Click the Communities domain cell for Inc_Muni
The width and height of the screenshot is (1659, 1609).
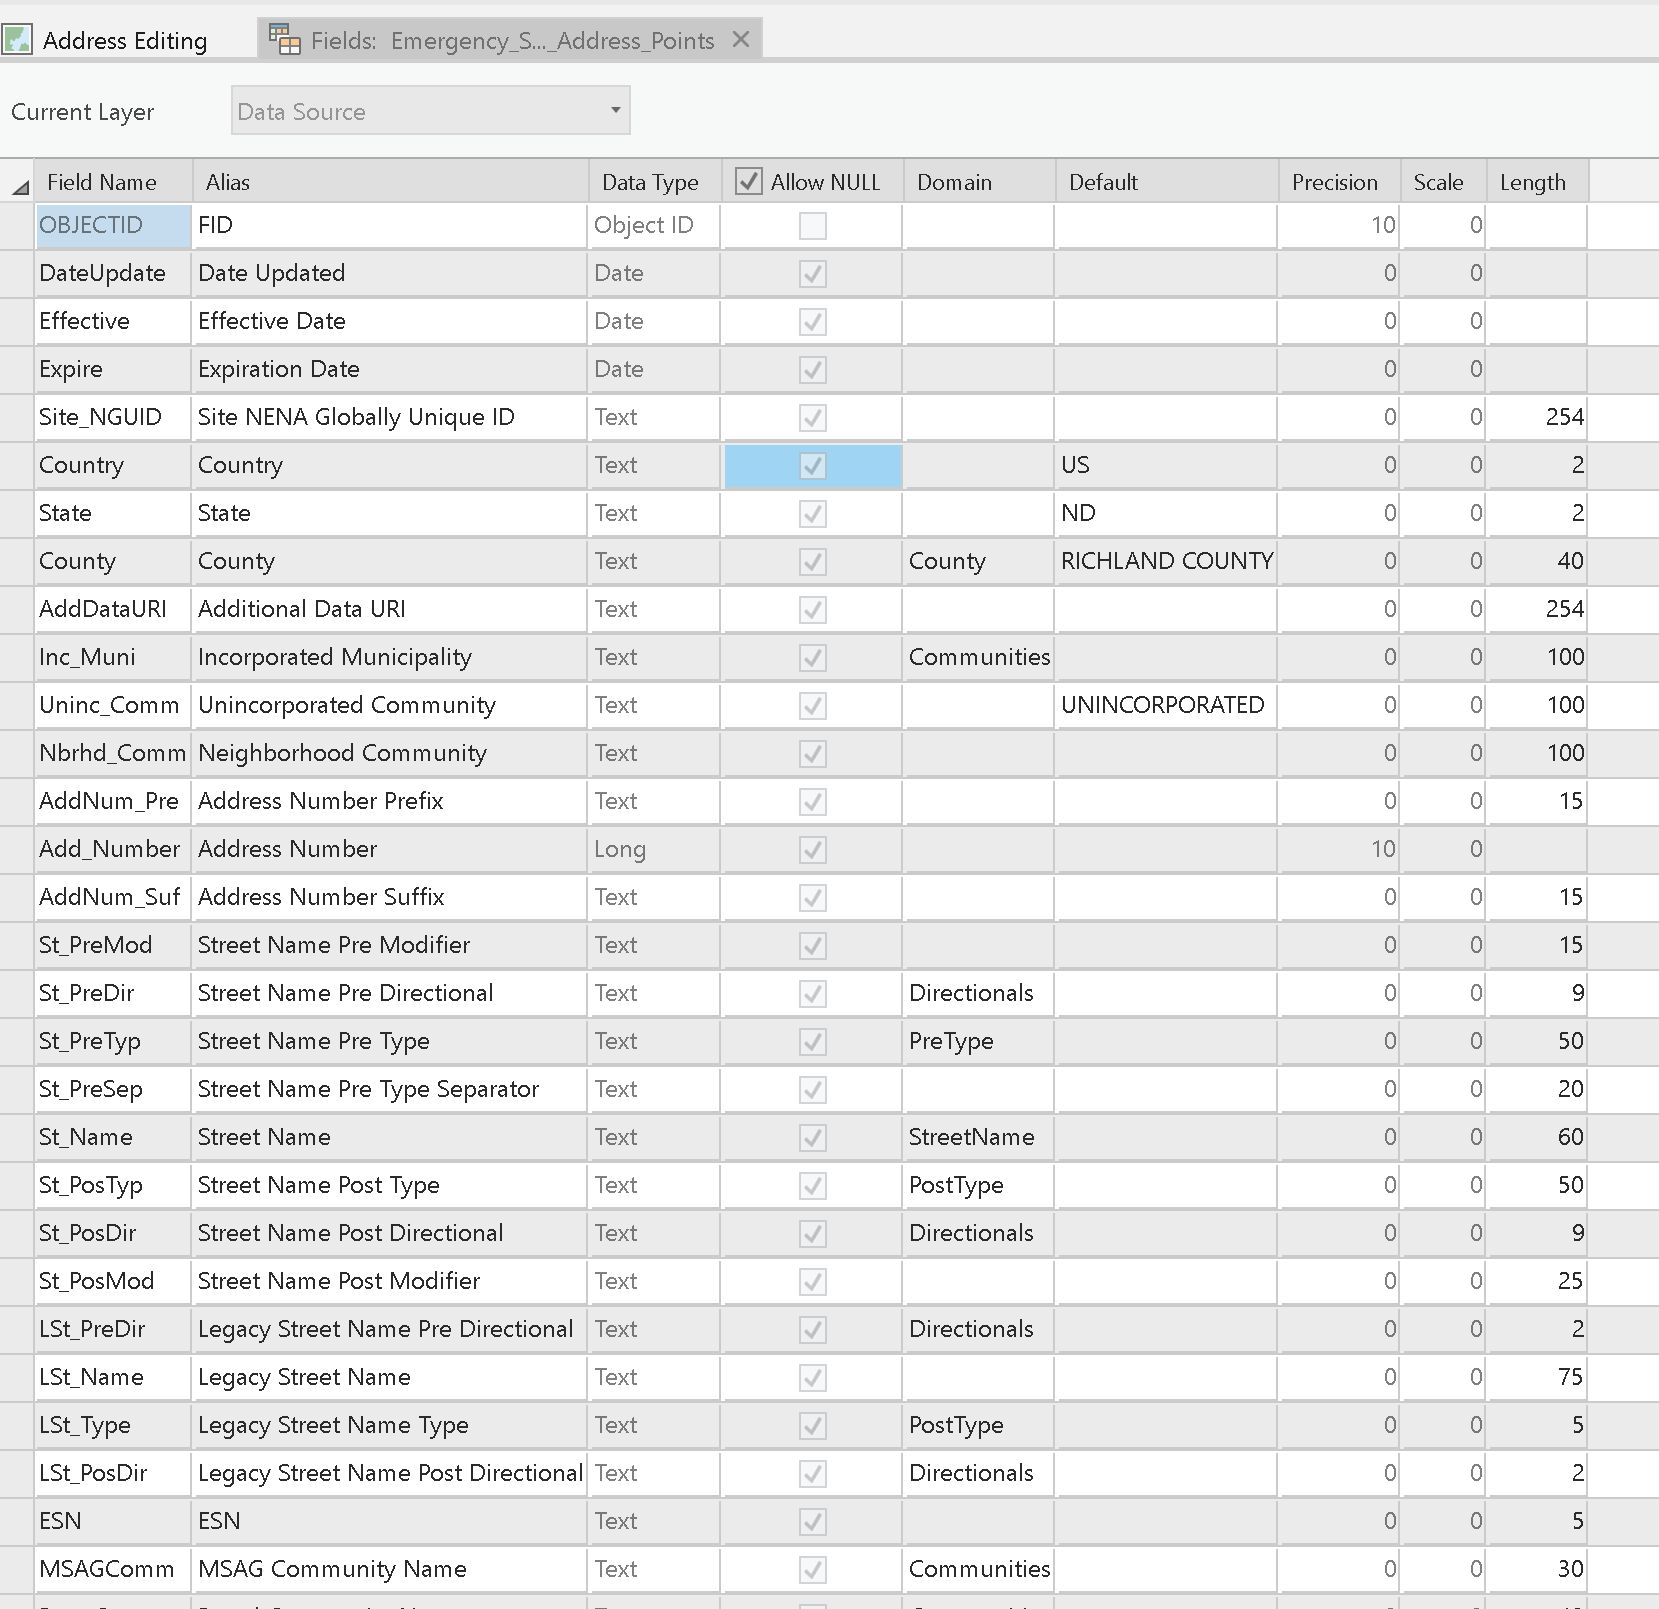click(978, 657)
